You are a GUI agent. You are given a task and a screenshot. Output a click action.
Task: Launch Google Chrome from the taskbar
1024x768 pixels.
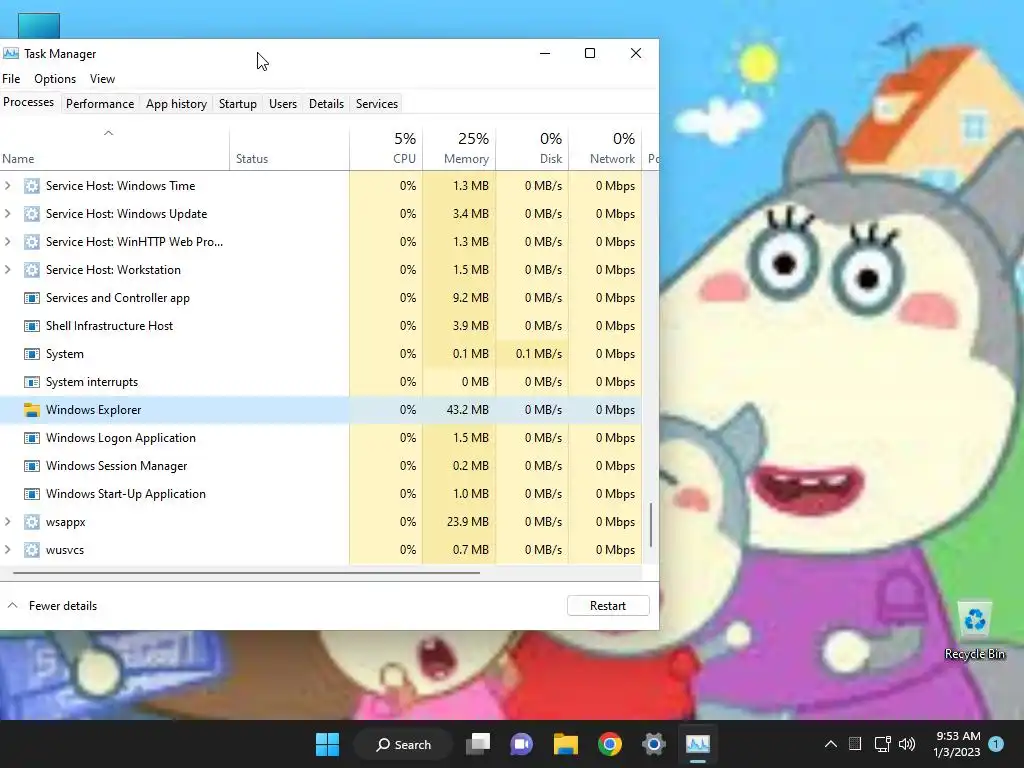(610, 744)
